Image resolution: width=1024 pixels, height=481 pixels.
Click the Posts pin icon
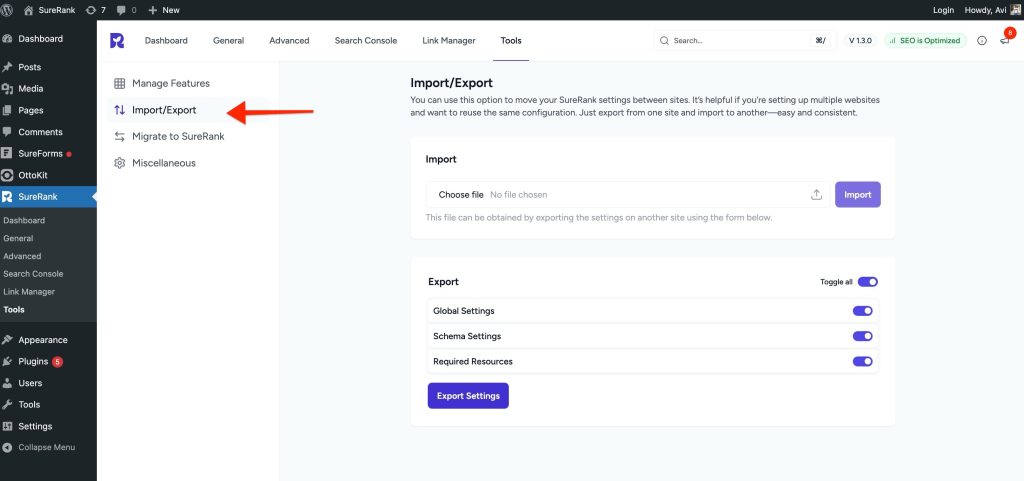pos(7,67)
